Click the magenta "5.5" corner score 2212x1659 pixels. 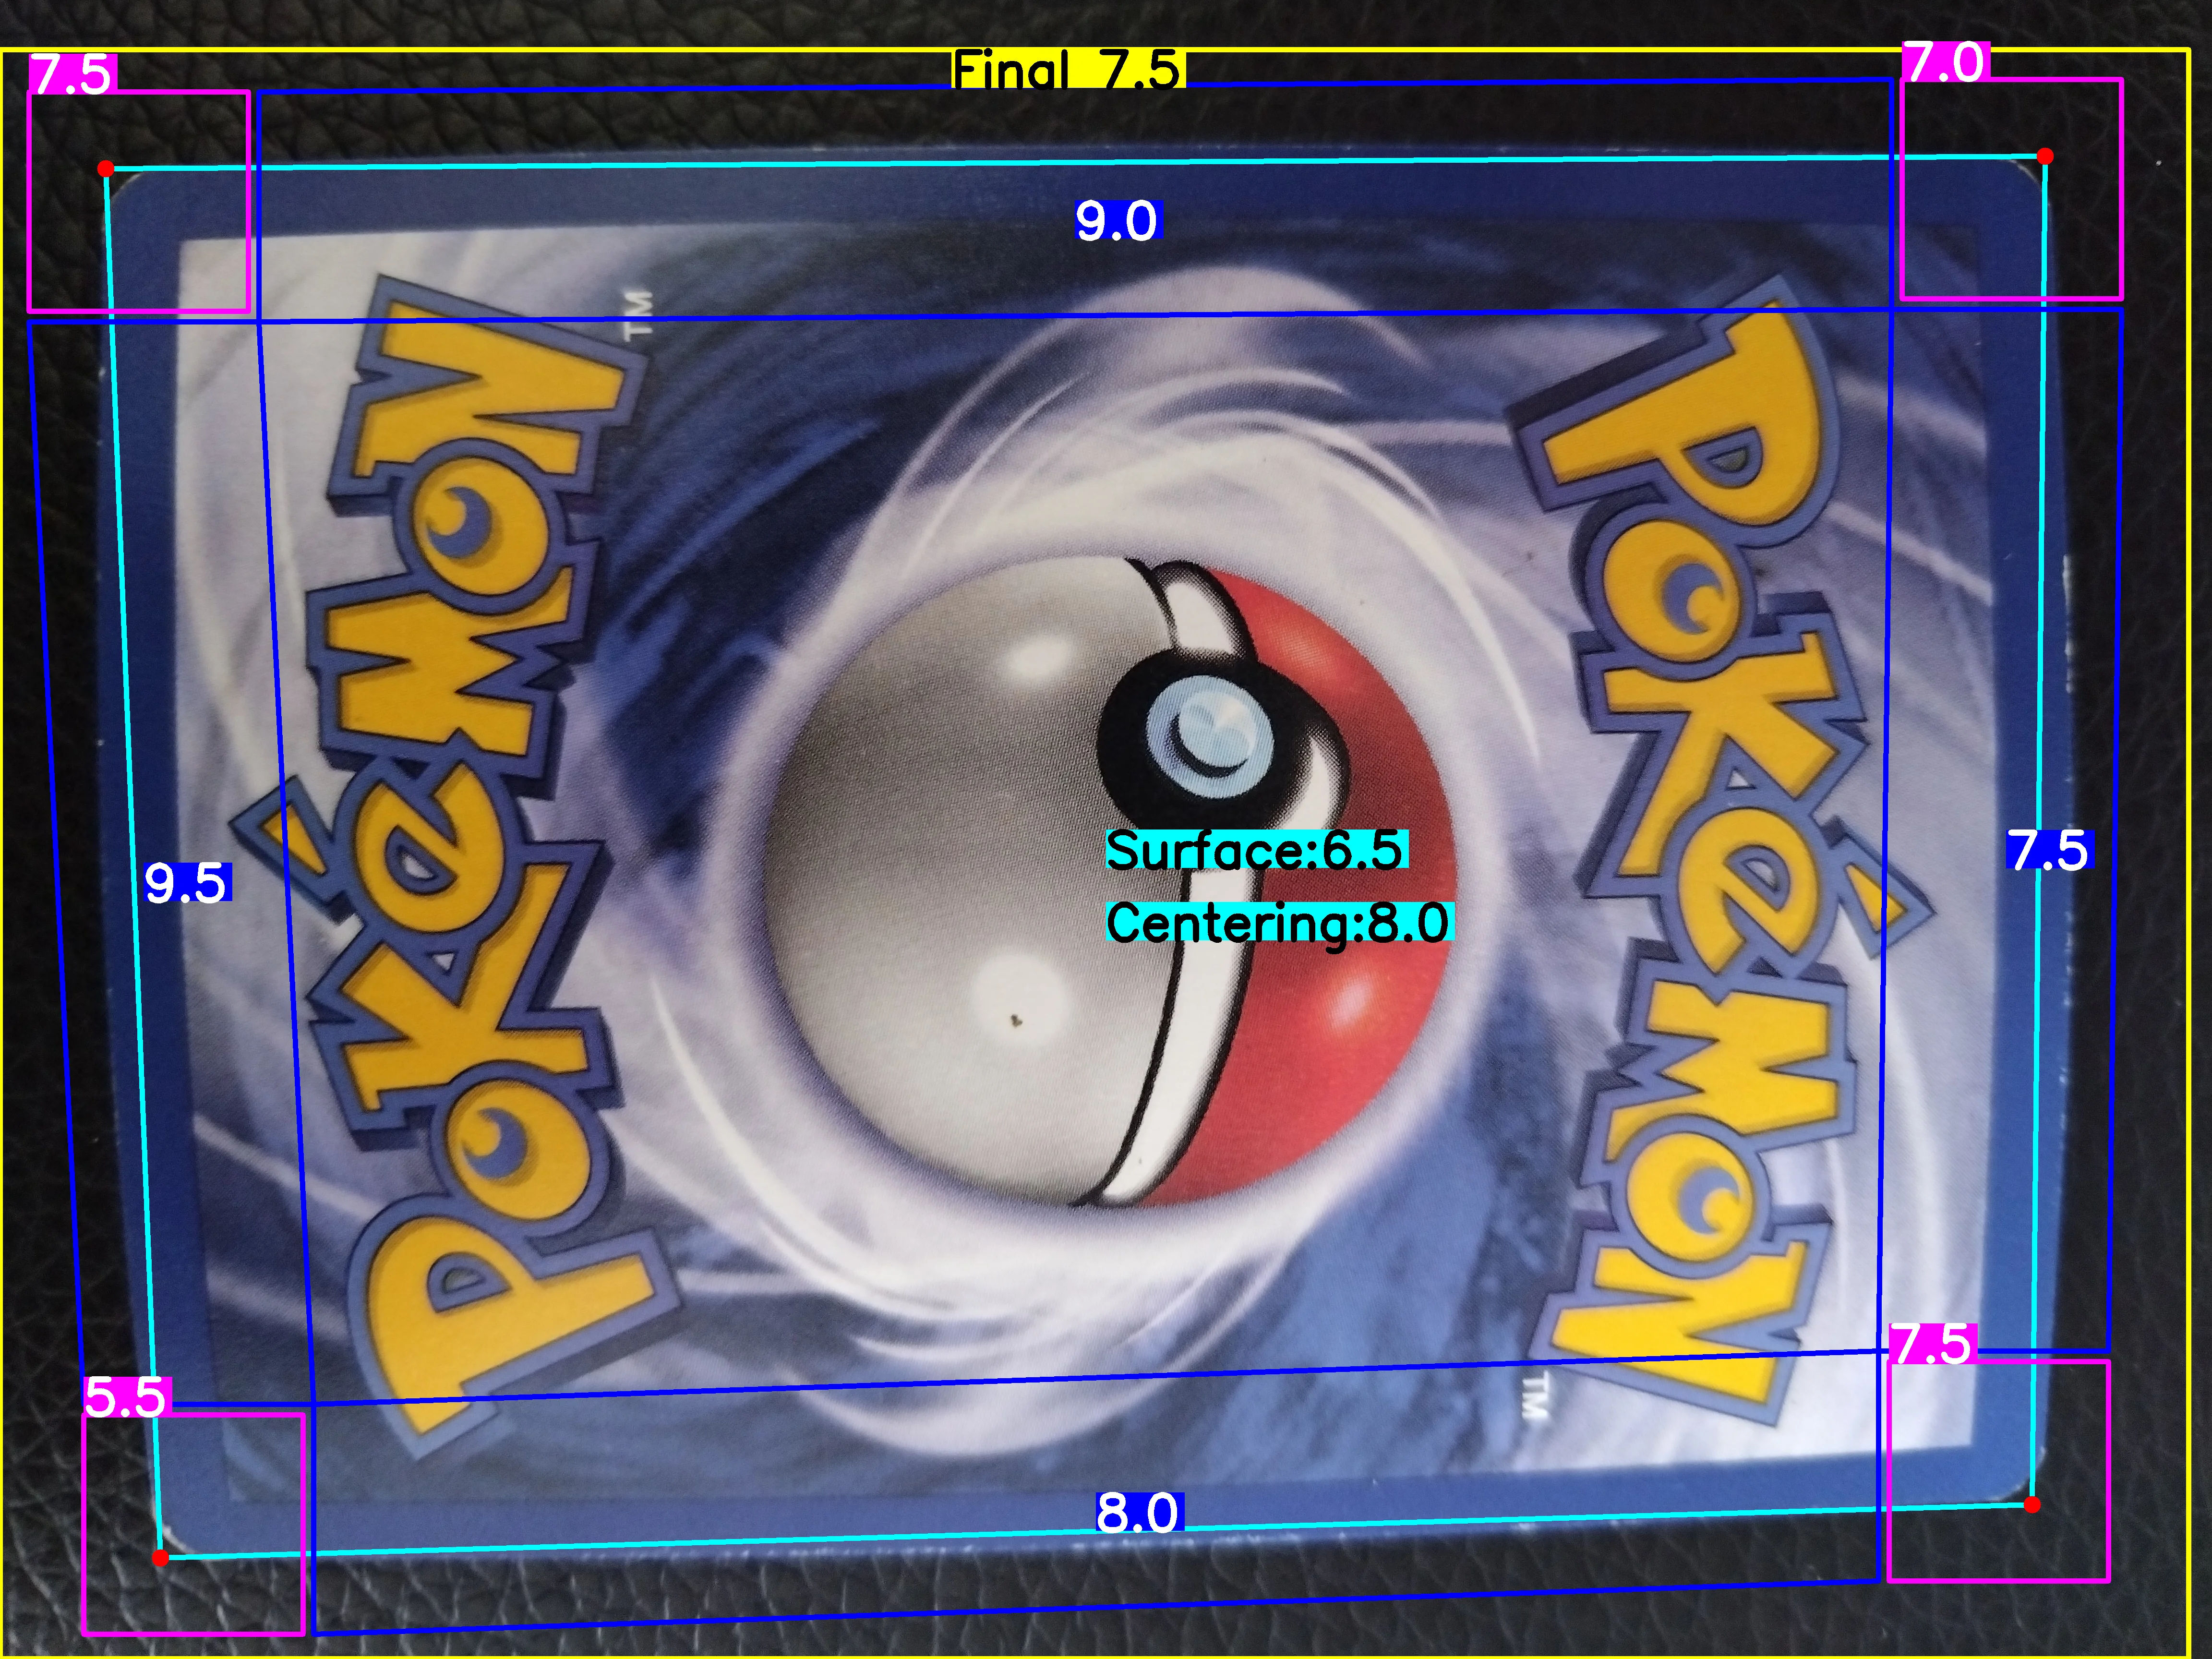click(127, 1396)
